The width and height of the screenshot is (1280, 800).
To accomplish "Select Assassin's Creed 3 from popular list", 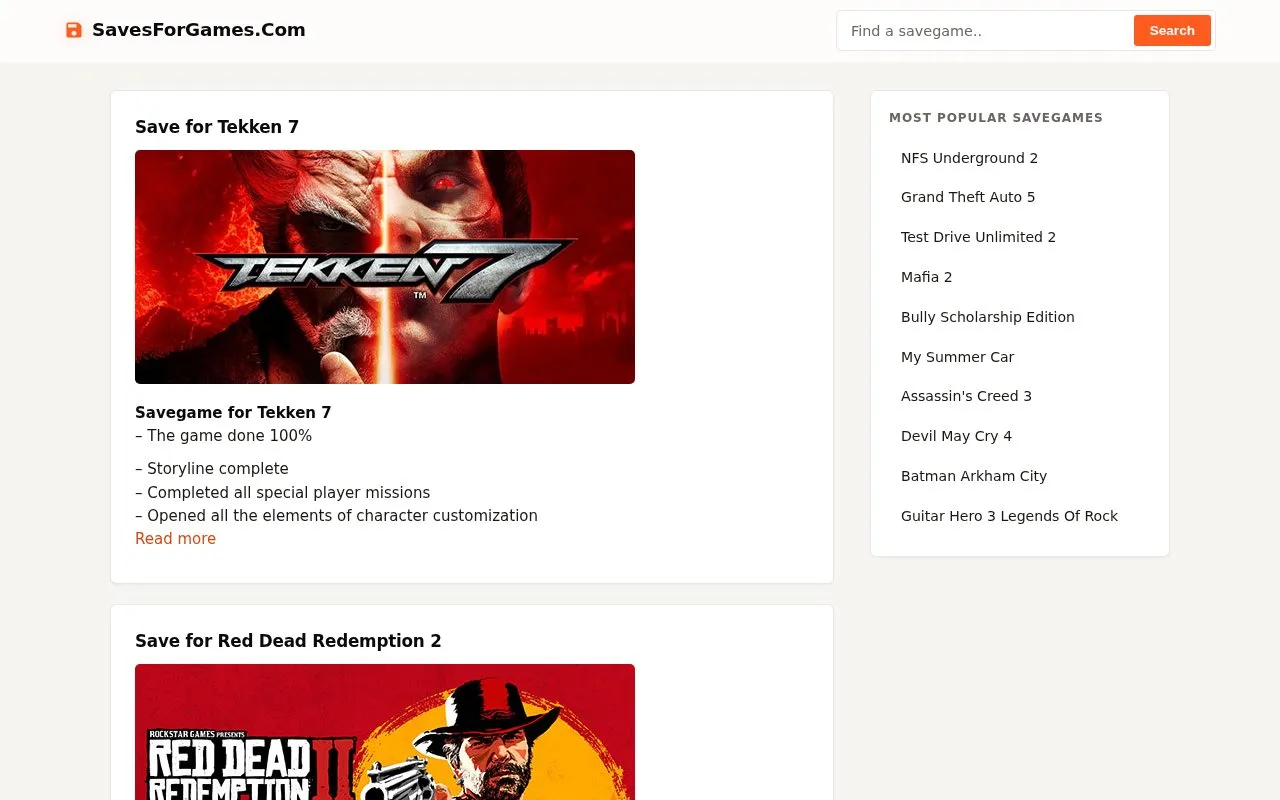I will [x=966, y=396].
